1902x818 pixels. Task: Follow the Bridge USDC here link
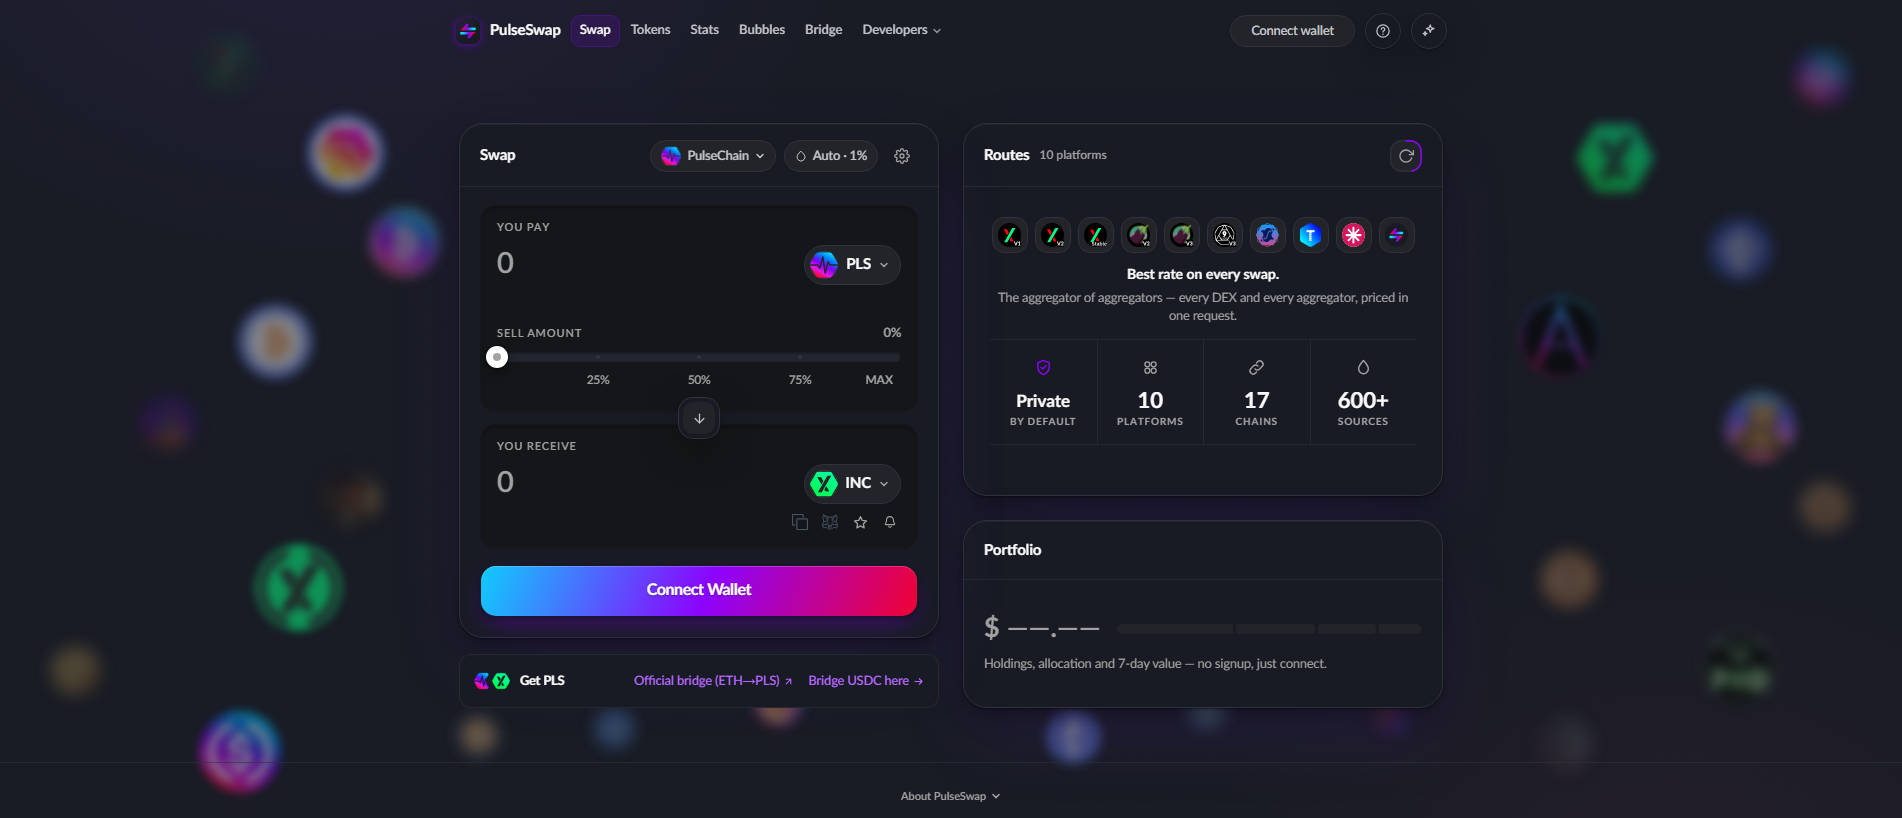pos(865,681)
